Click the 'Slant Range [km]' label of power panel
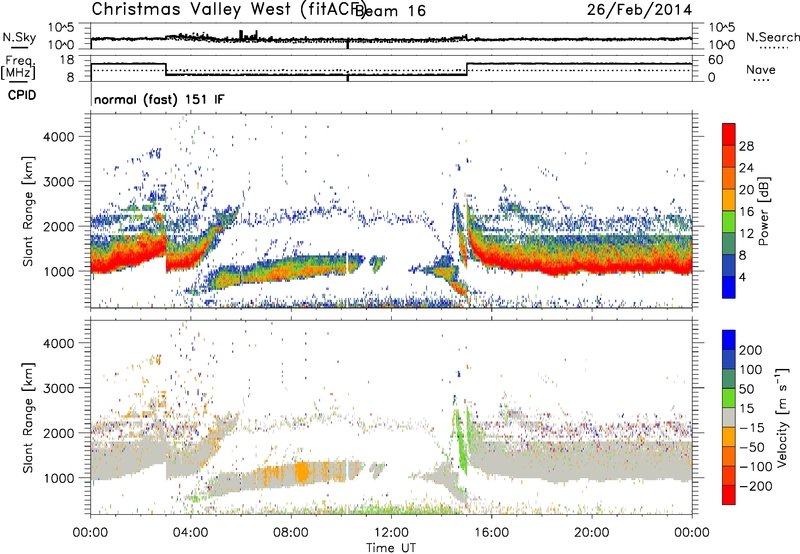Viewport: 800px width, 554px height. point(28,211)
